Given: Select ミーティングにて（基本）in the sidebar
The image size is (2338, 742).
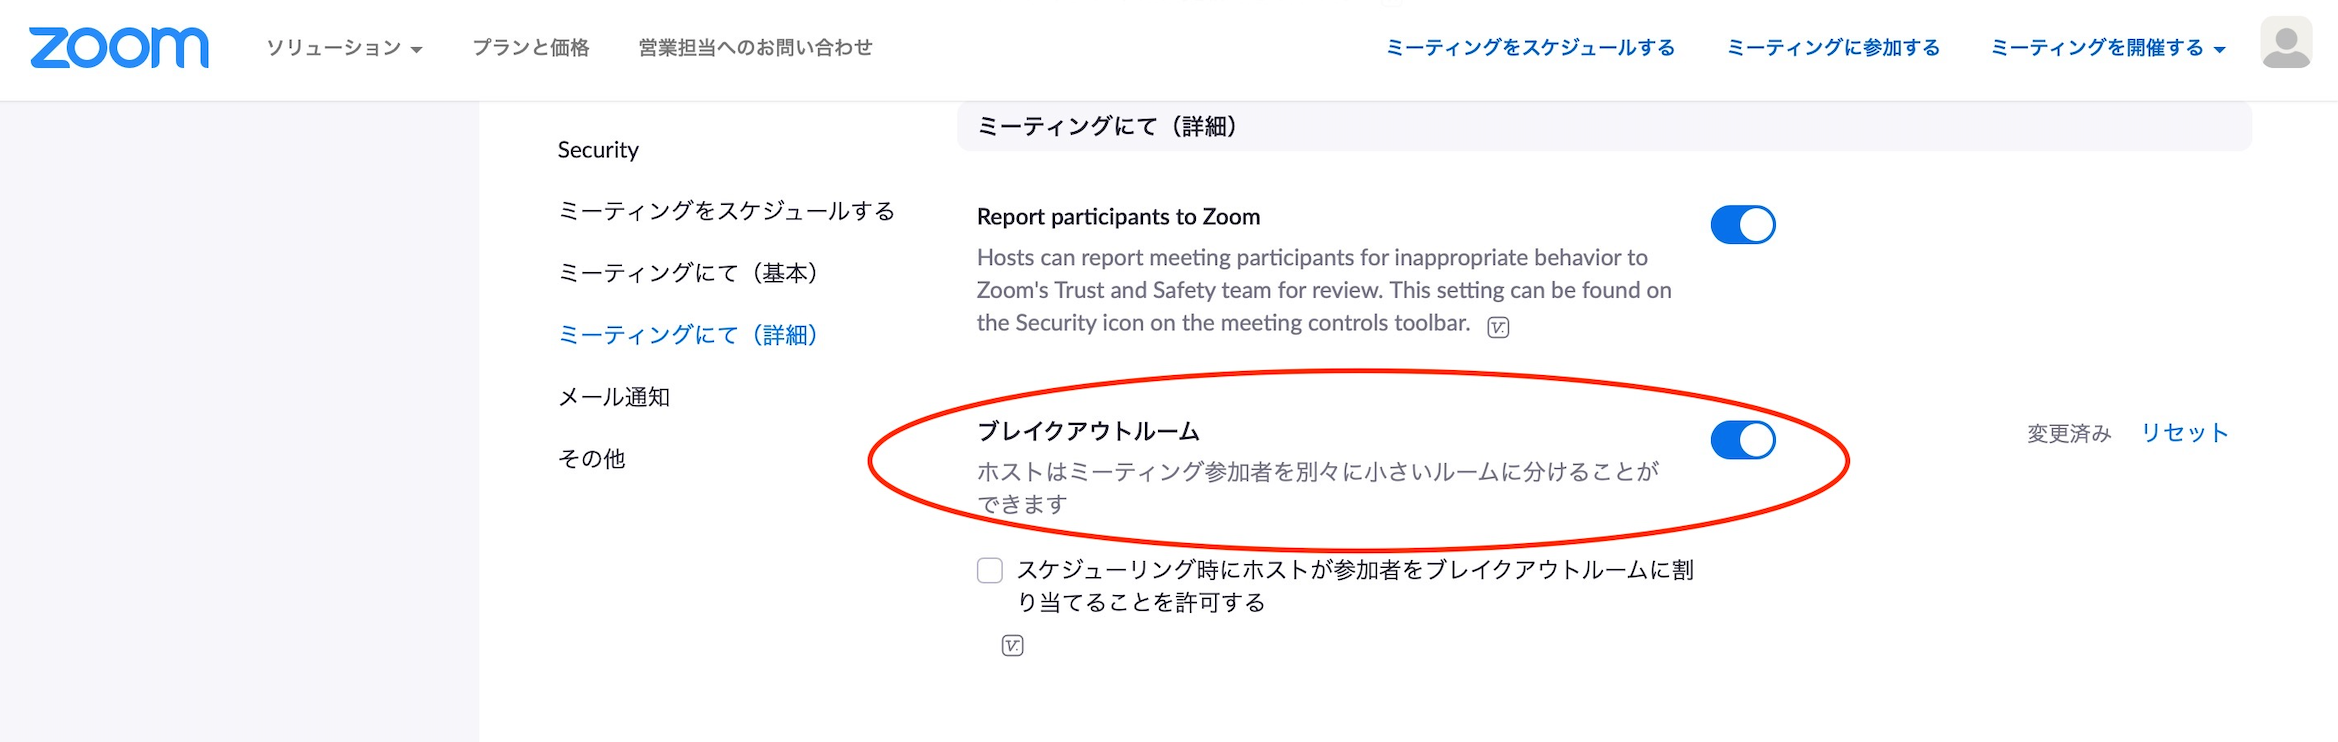Looking at the screenshot, I should coord(690,272).
